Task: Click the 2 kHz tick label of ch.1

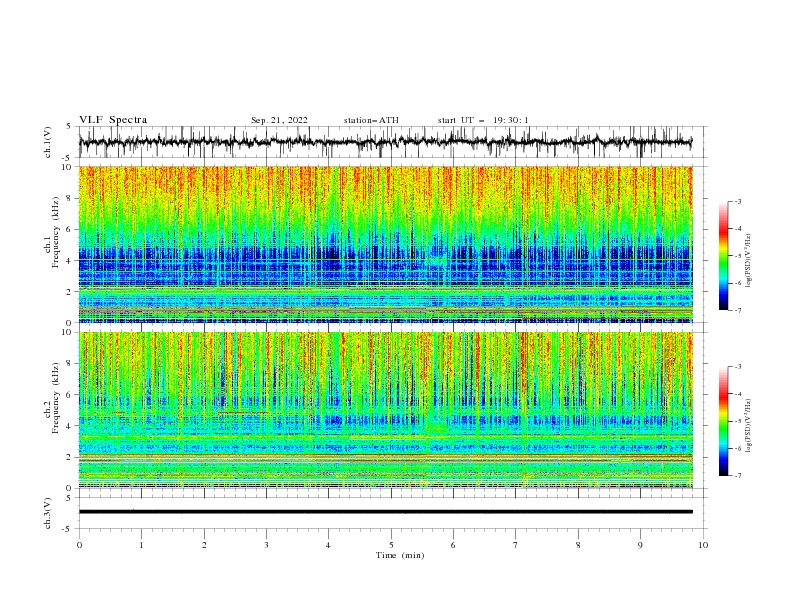Action: click(70, 292)
